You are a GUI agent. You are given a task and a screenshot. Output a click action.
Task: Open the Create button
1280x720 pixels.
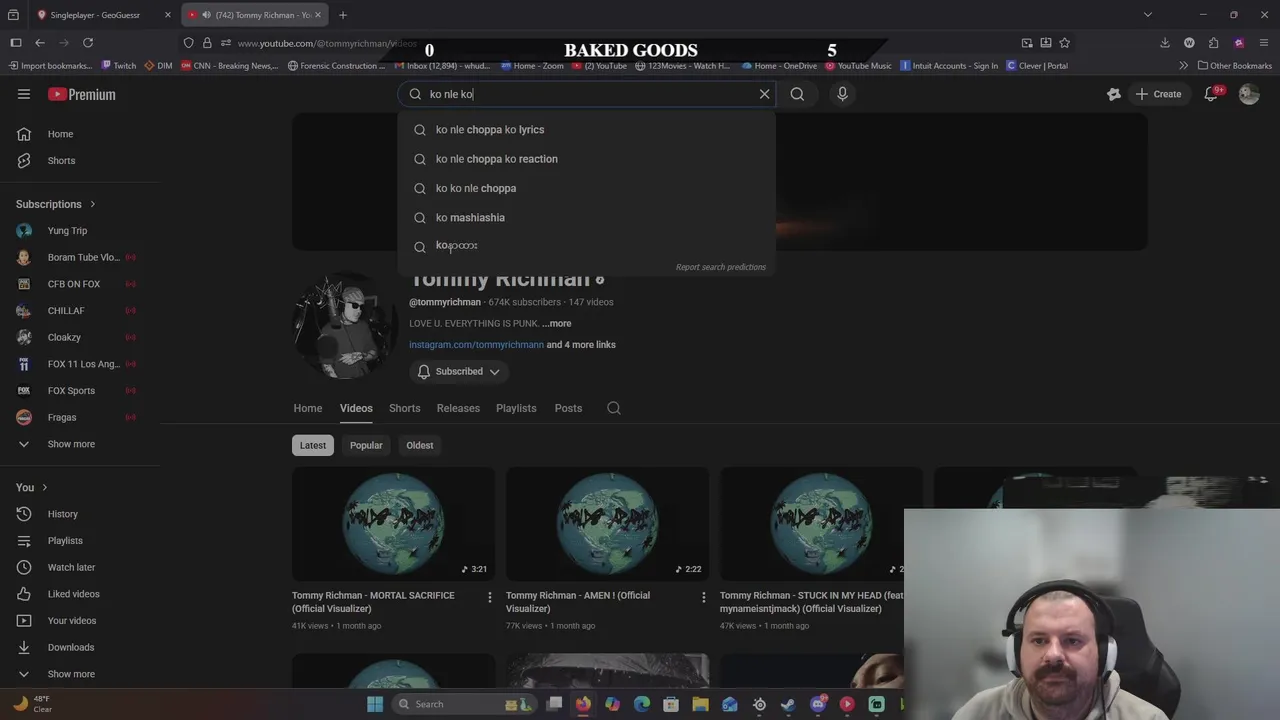pos(1158,94)
